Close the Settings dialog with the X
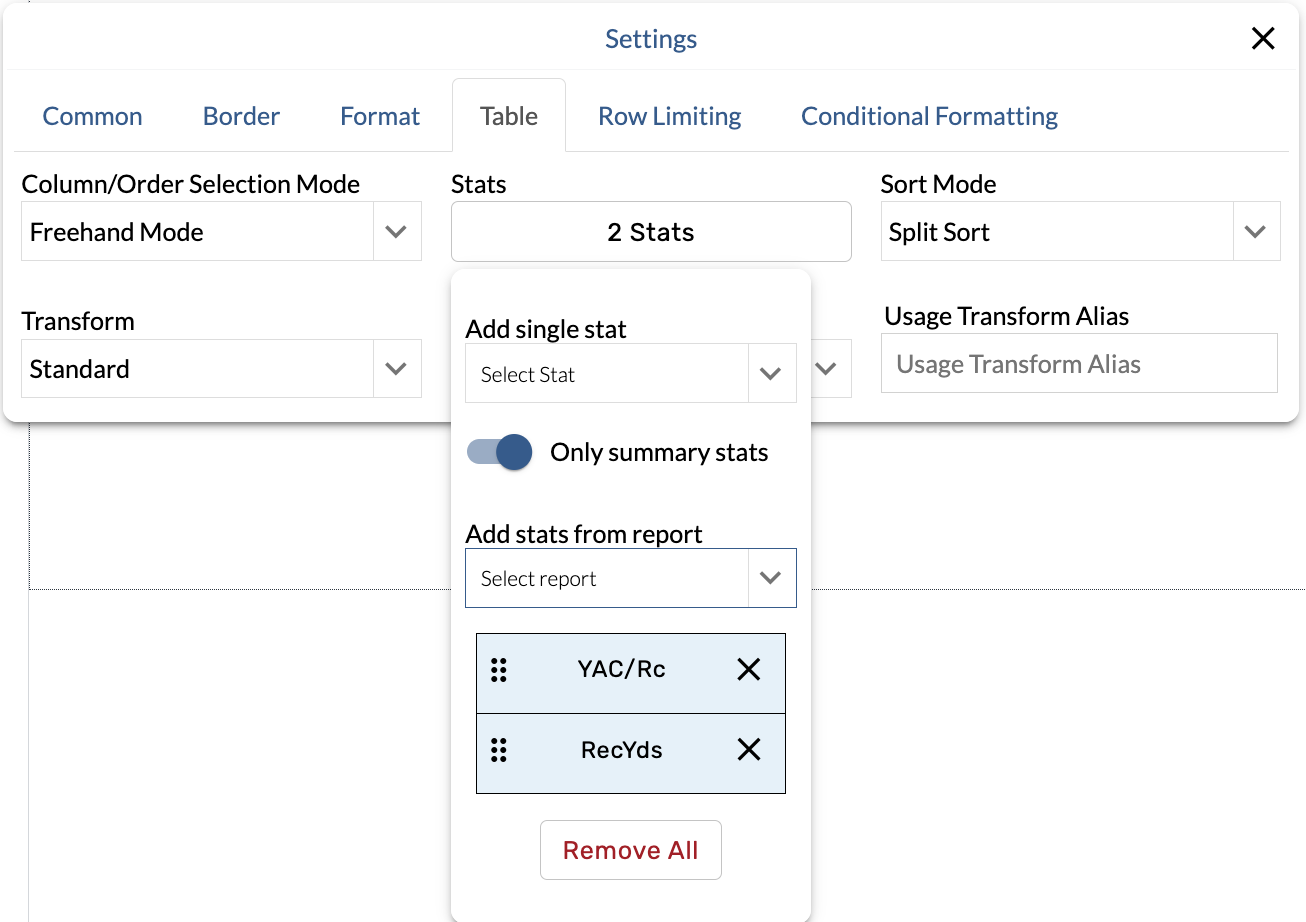Screen dimensions: 1306x922 coord(1263,39)
